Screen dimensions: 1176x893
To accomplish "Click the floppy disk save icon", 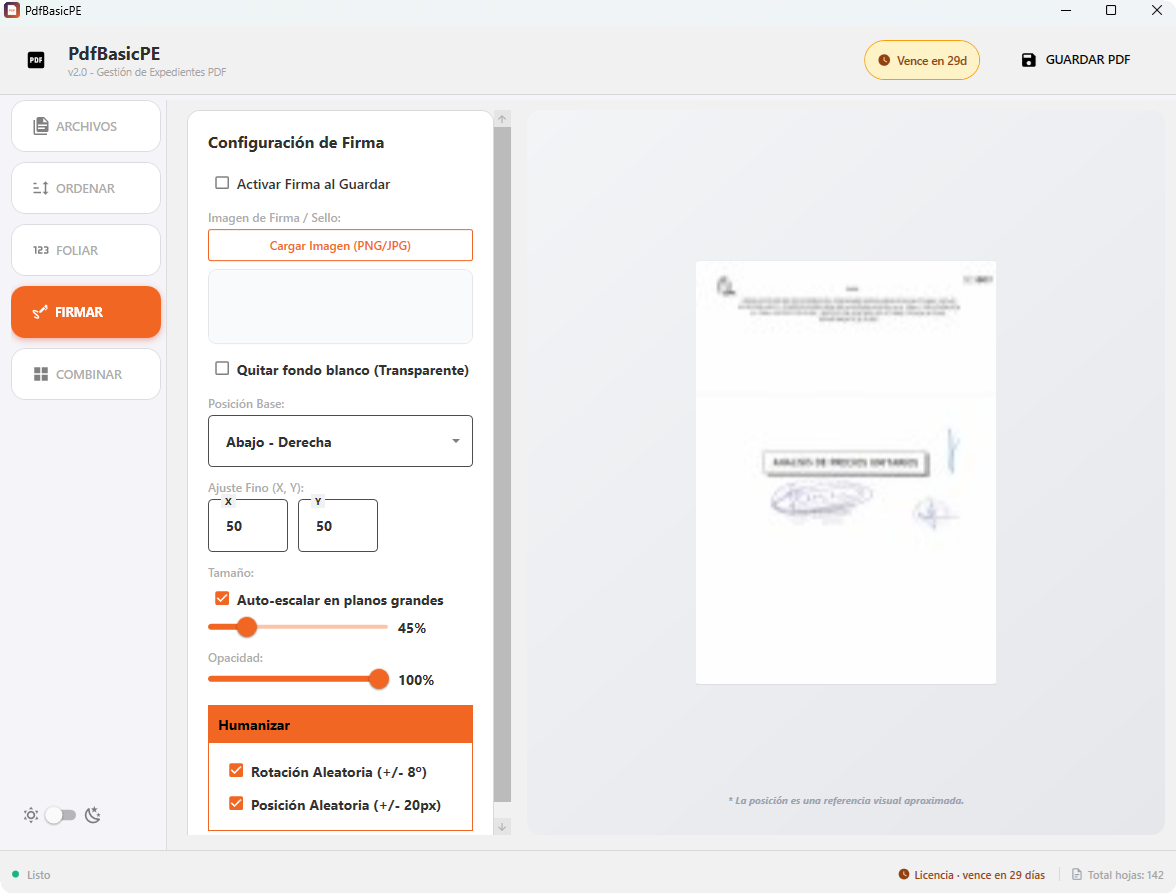I will pyautogui.click(x=1028, y=60).
